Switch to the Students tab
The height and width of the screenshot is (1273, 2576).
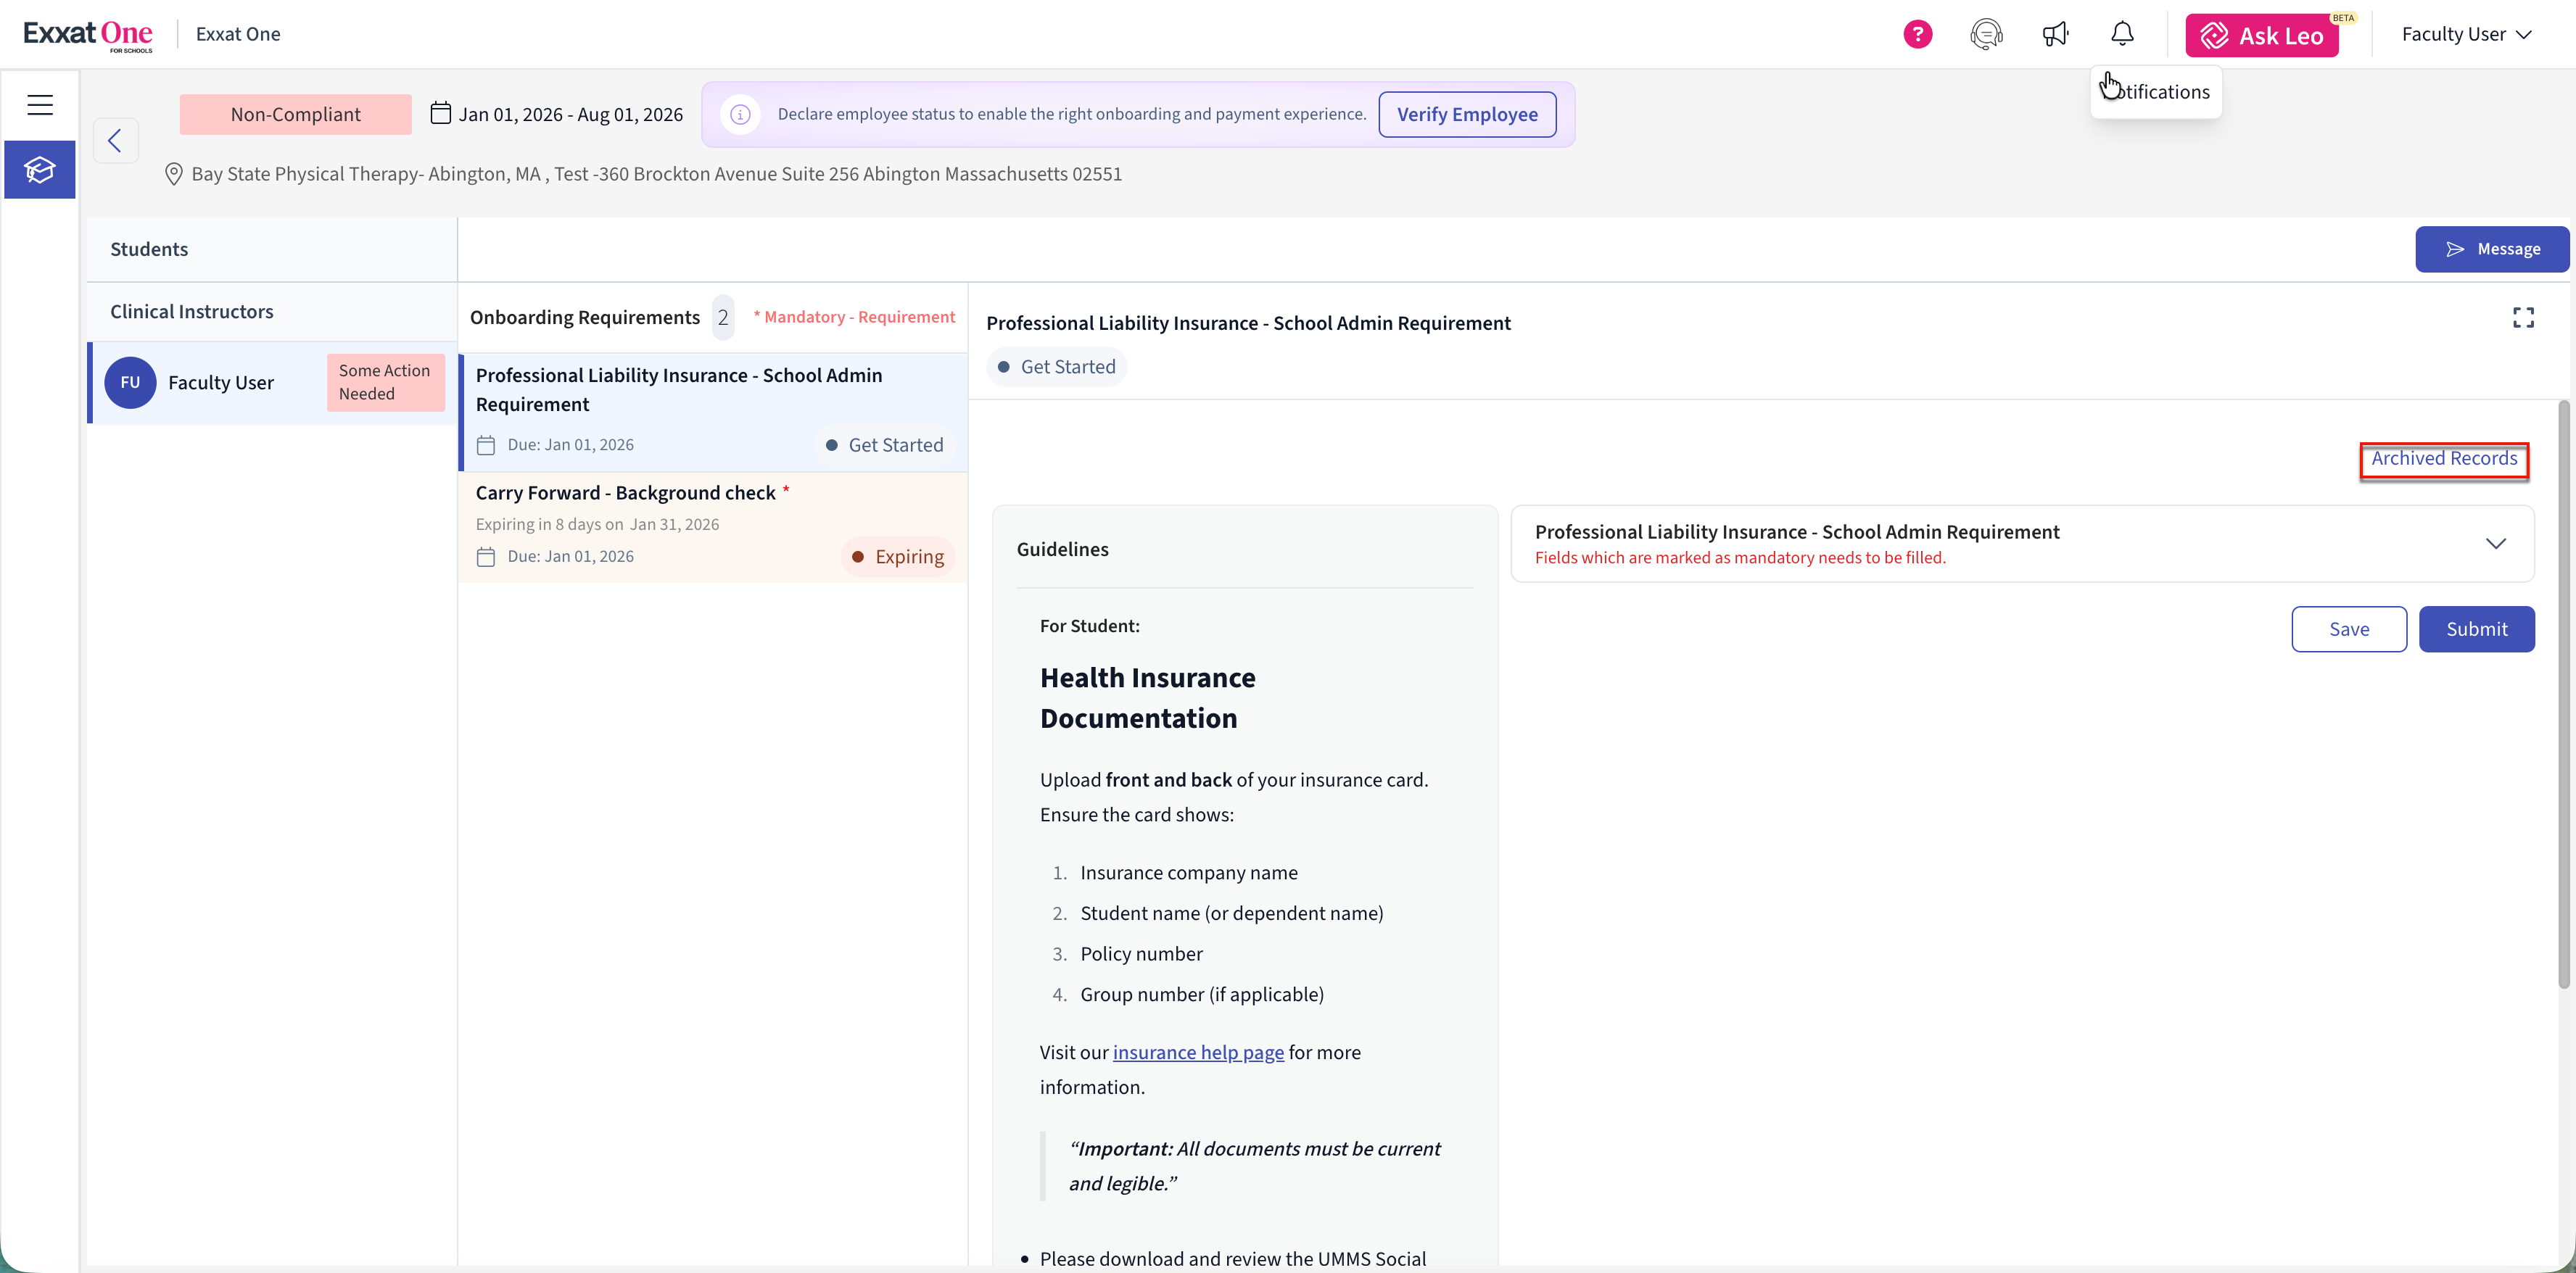coord(149,249)
